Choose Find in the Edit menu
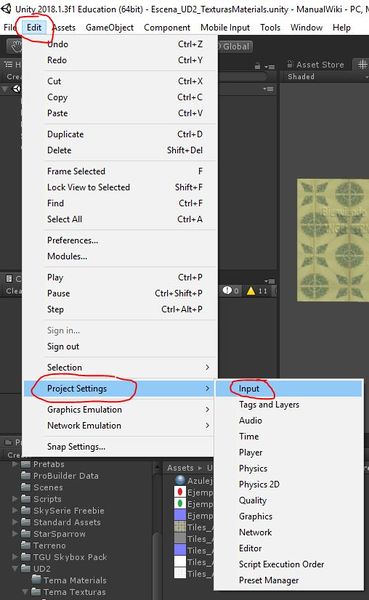This screenshot has width=369, height=600. (121, 204)
